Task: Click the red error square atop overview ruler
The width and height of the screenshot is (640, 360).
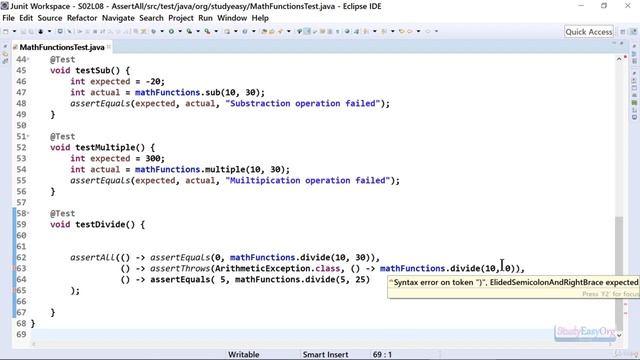Action: coord(625,57)
